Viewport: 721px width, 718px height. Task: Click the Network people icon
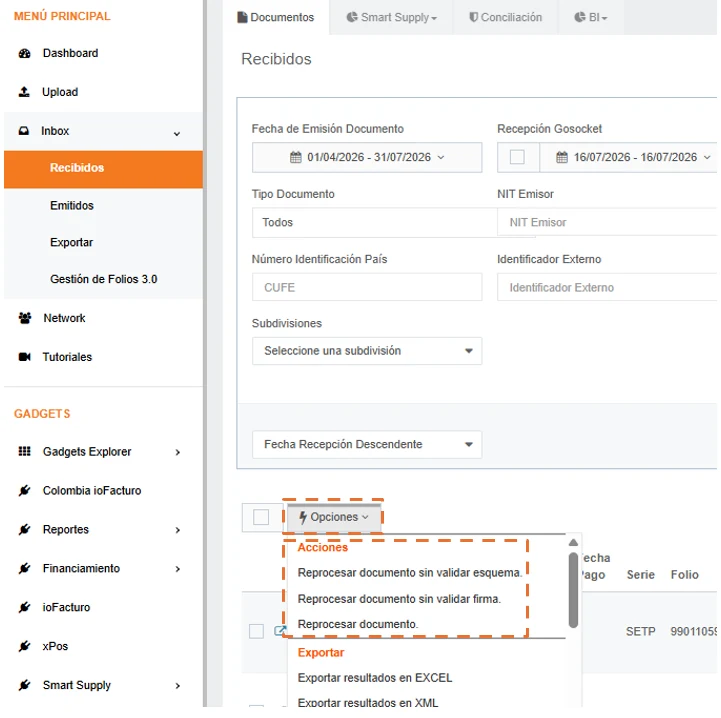tap(25, 318)
